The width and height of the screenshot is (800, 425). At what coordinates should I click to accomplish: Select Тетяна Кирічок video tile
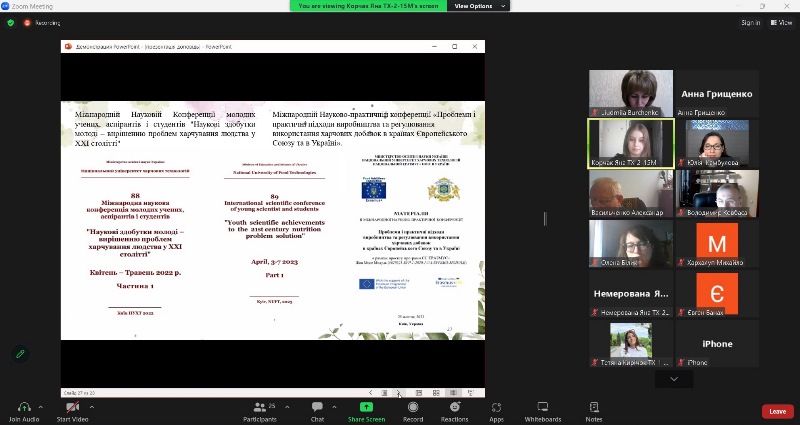point(631,343)
